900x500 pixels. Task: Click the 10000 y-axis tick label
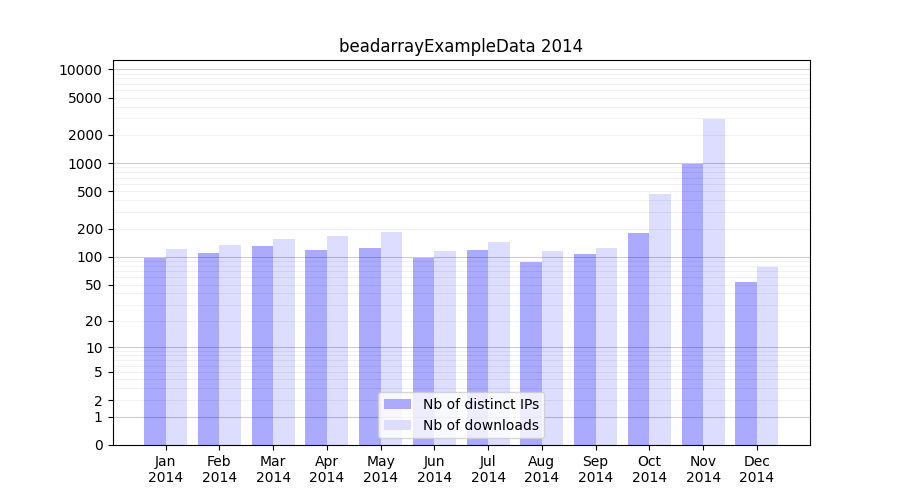tap(80, 70)
